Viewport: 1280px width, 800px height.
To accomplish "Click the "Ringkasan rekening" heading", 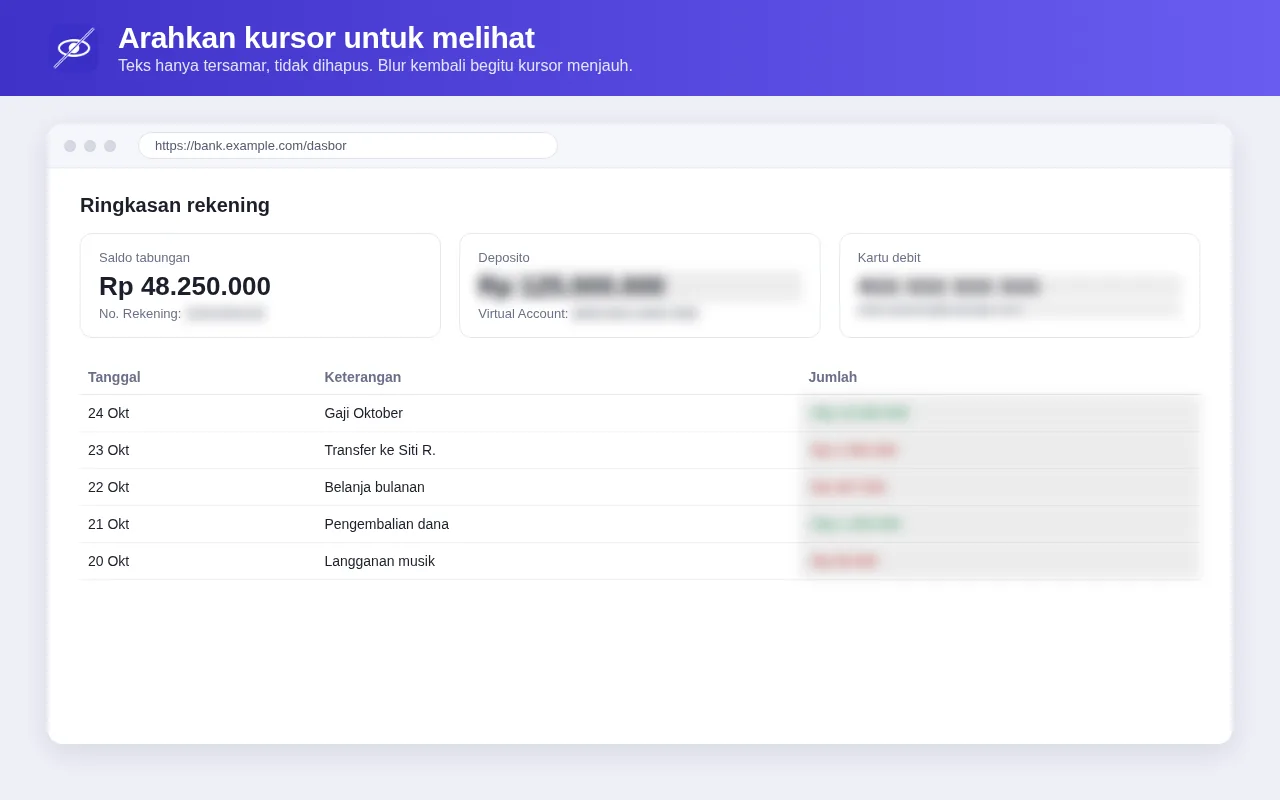I will [x=175, y=205].
